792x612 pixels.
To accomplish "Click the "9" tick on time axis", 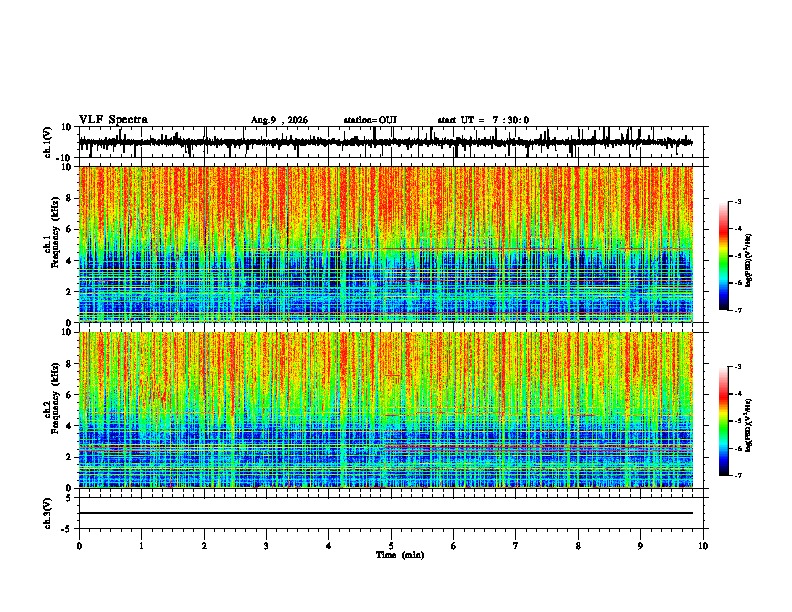I will pyautogui.click(x=640, y=546).
